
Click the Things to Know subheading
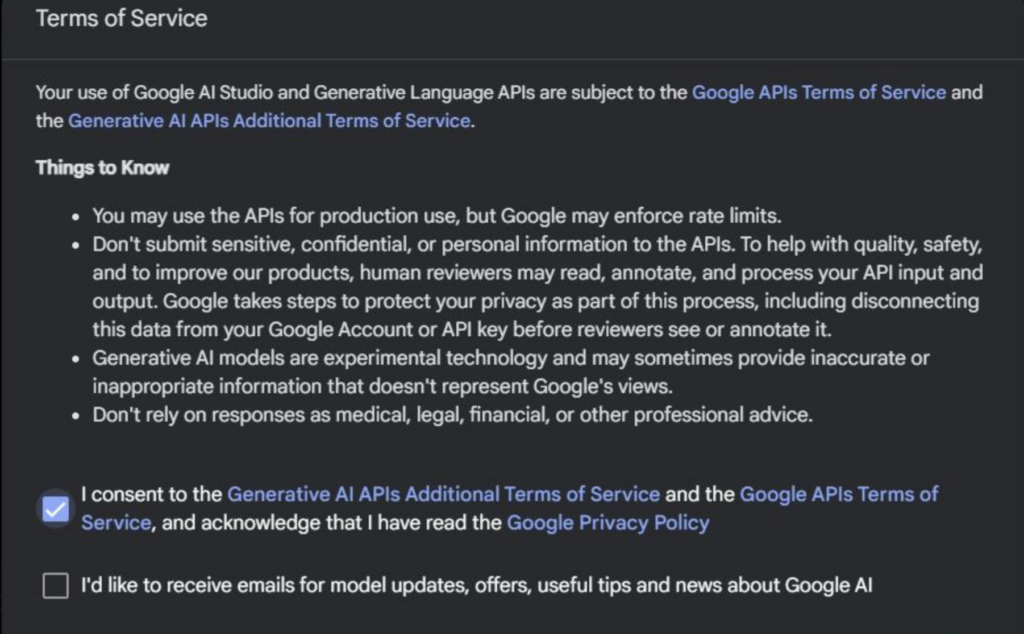pos(102,168)
